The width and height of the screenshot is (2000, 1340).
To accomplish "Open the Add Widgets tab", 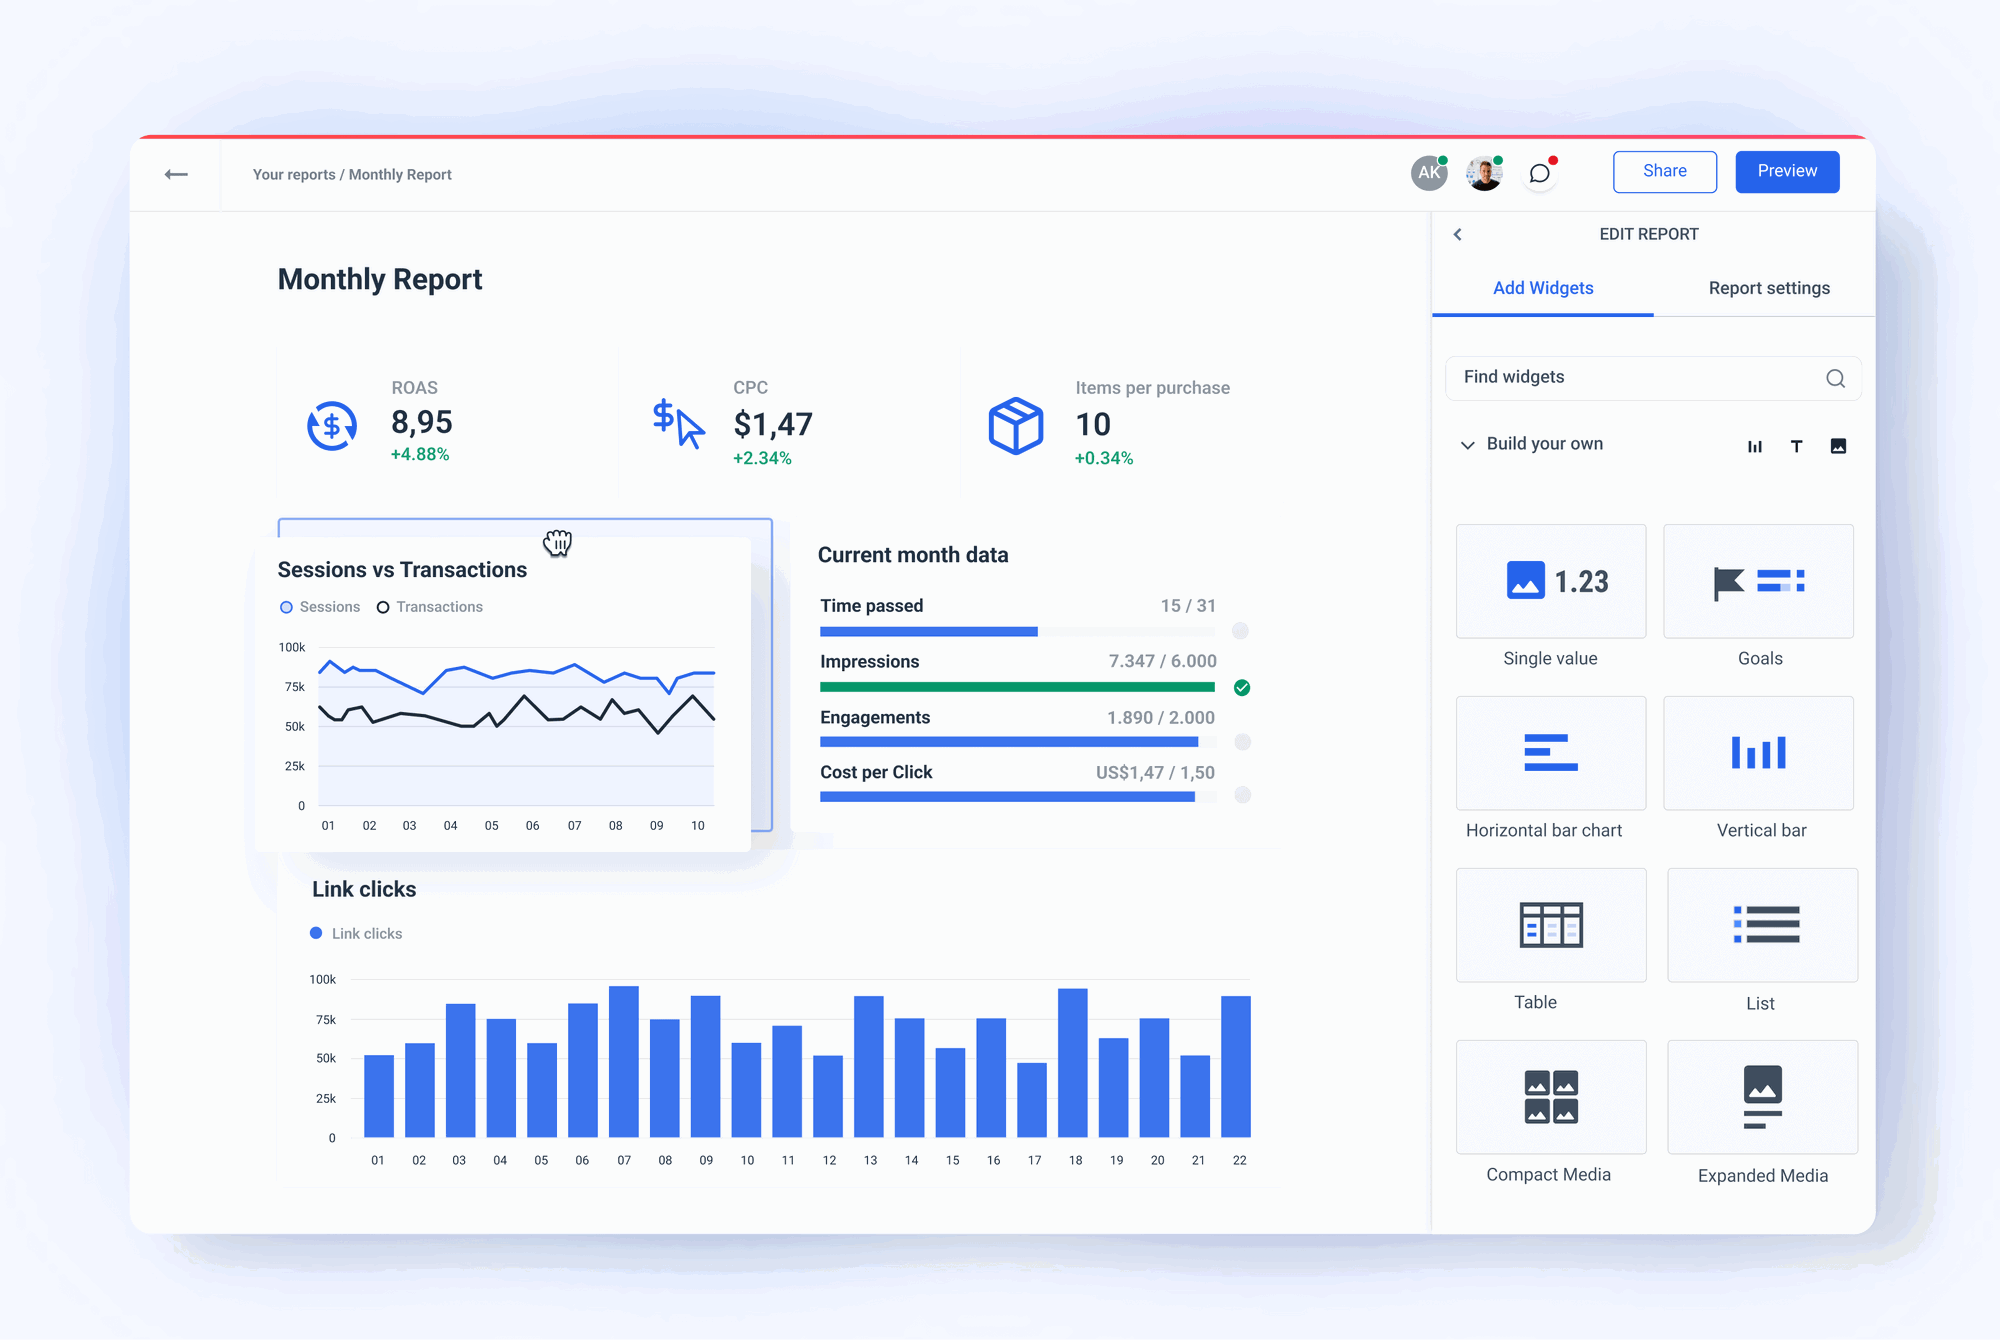I will pyautogui.click(x=1543, y=288).
